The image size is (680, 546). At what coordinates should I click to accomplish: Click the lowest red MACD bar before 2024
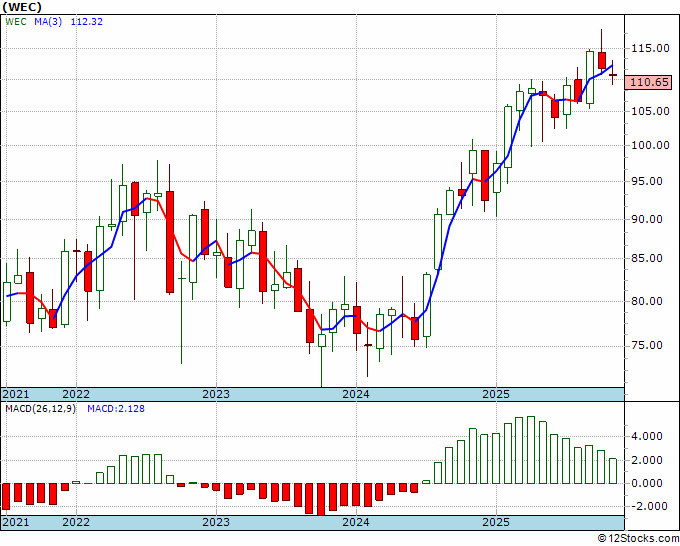[x=321, y=499]
